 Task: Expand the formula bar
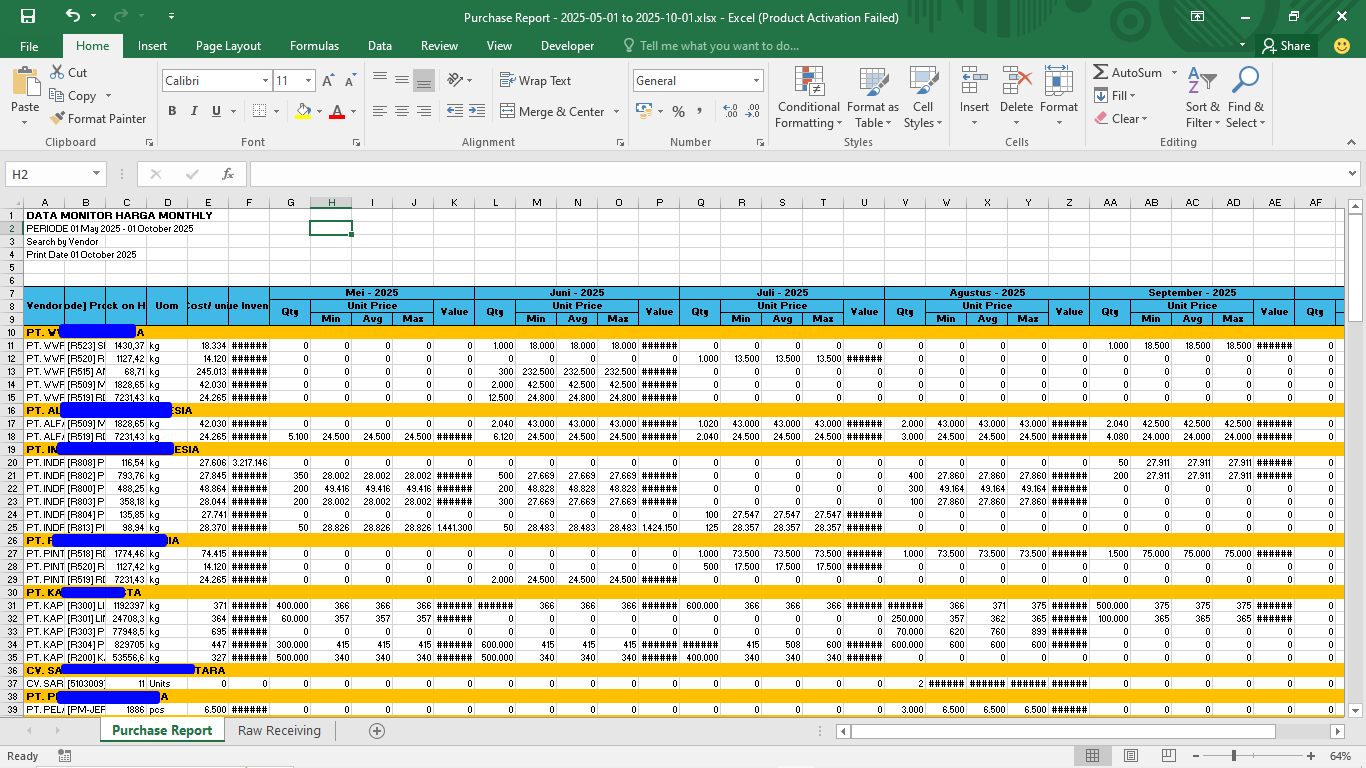click(1352, 174)
